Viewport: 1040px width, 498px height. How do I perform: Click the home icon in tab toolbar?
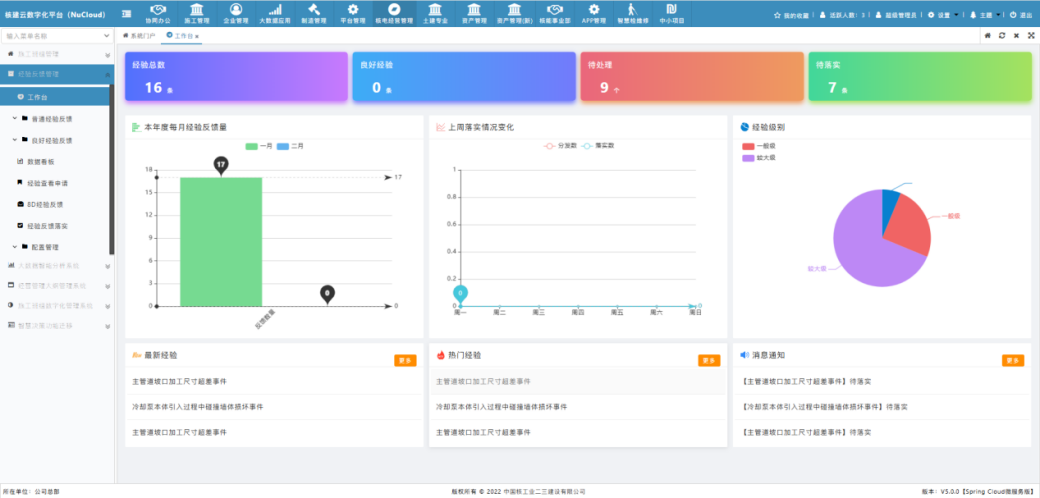coord(986,35)
